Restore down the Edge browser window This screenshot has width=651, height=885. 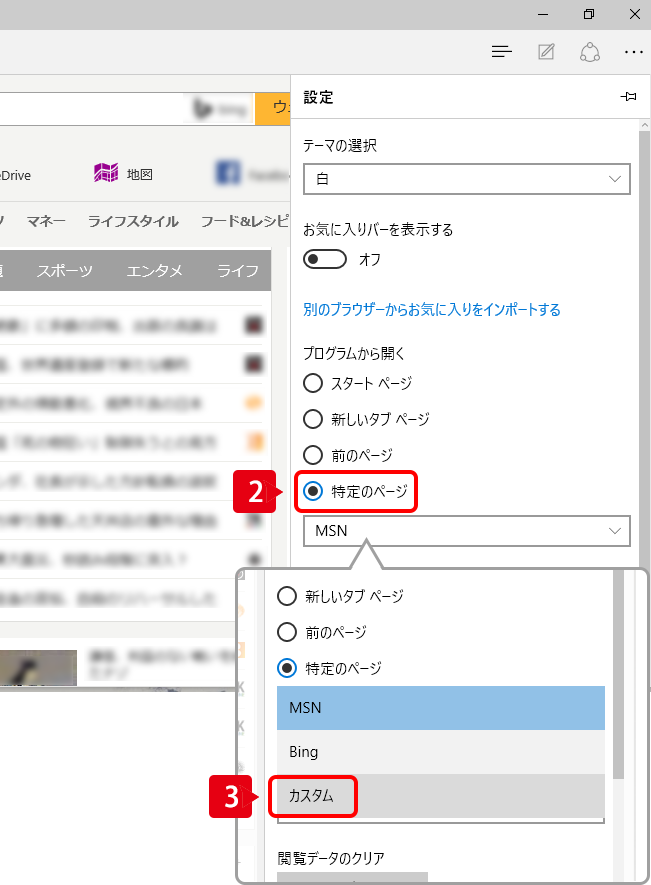tap(589, 15)
